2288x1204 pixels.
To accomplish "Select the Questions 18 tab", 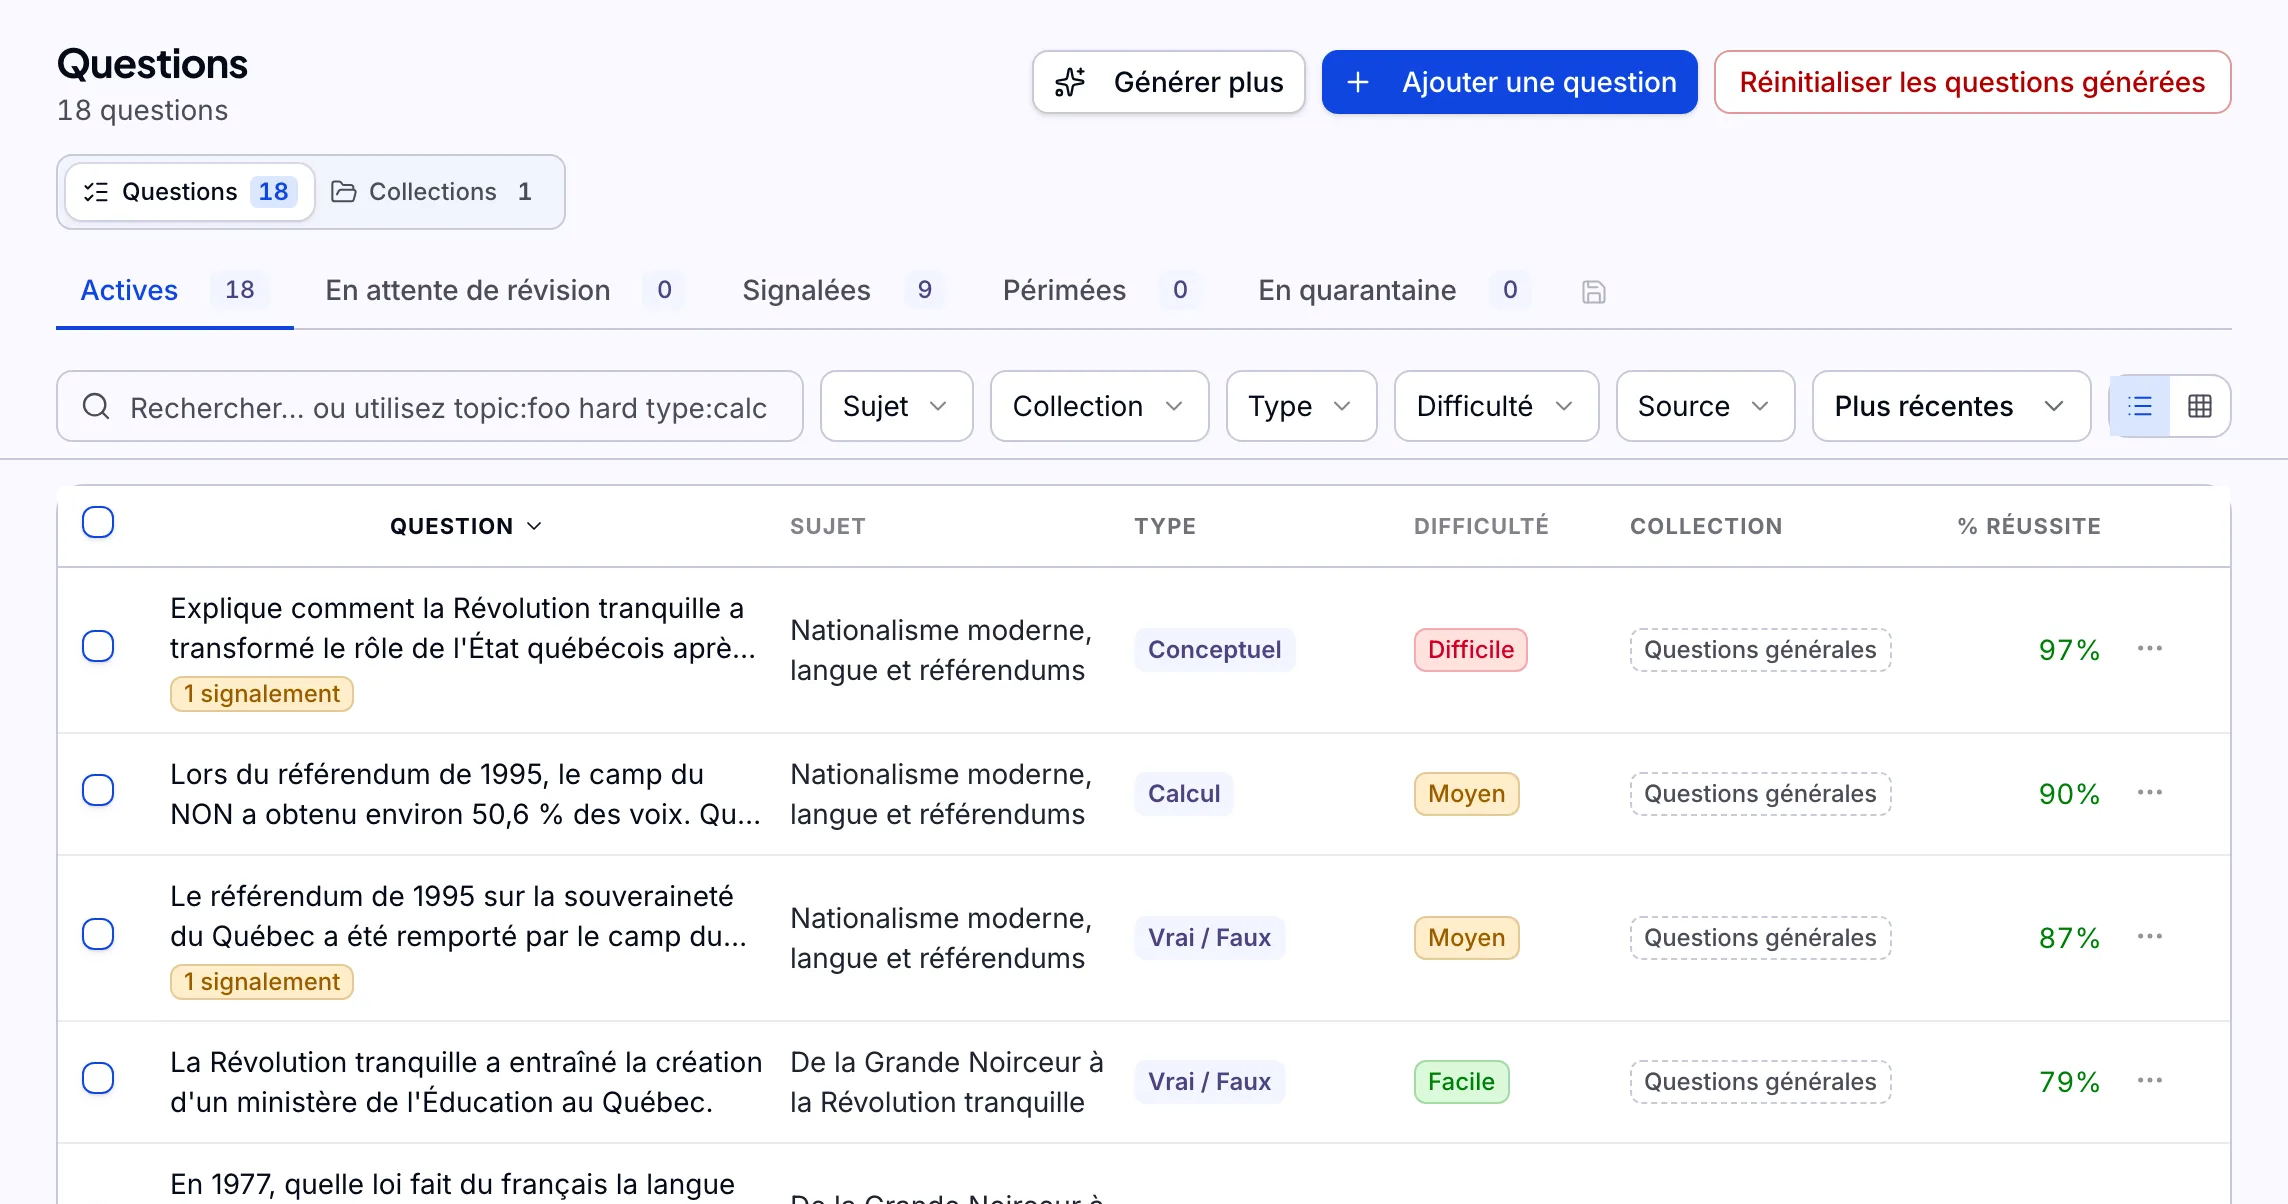I will click(x=190, y=192).
